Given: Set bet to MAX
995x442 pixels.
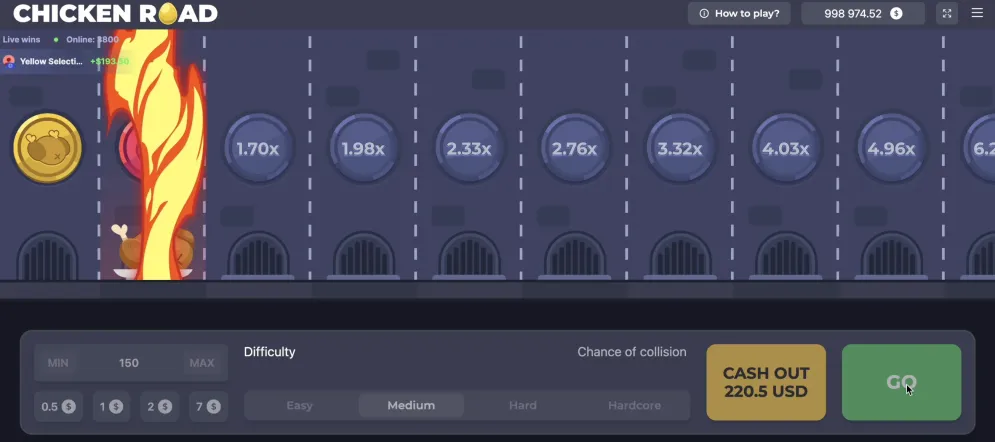Looking at the screenshot, I should pyautogui.click(x=202, y=363).
